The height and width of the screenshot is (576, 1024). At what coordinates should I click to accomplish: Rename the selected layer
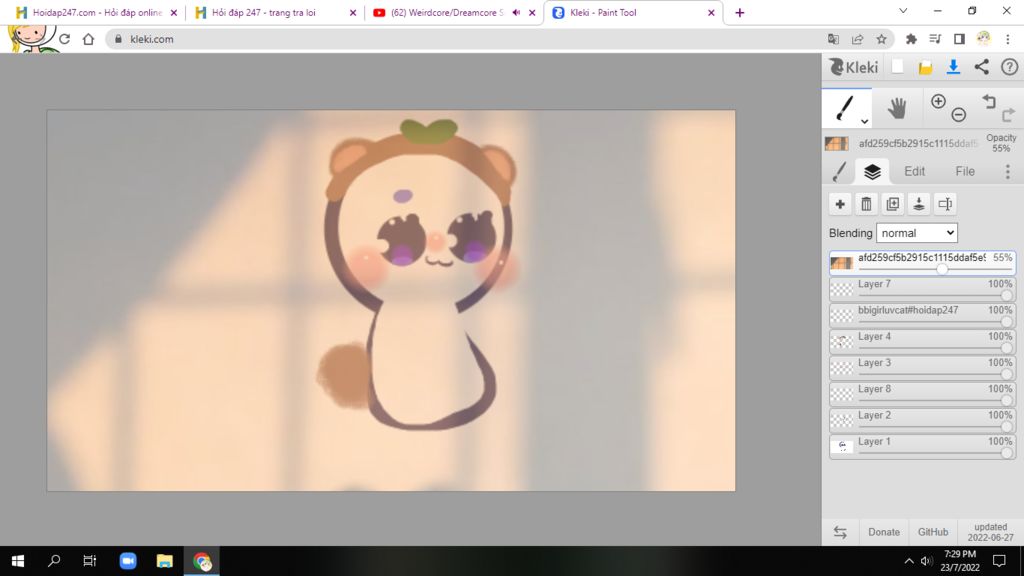tap(945, 204)
